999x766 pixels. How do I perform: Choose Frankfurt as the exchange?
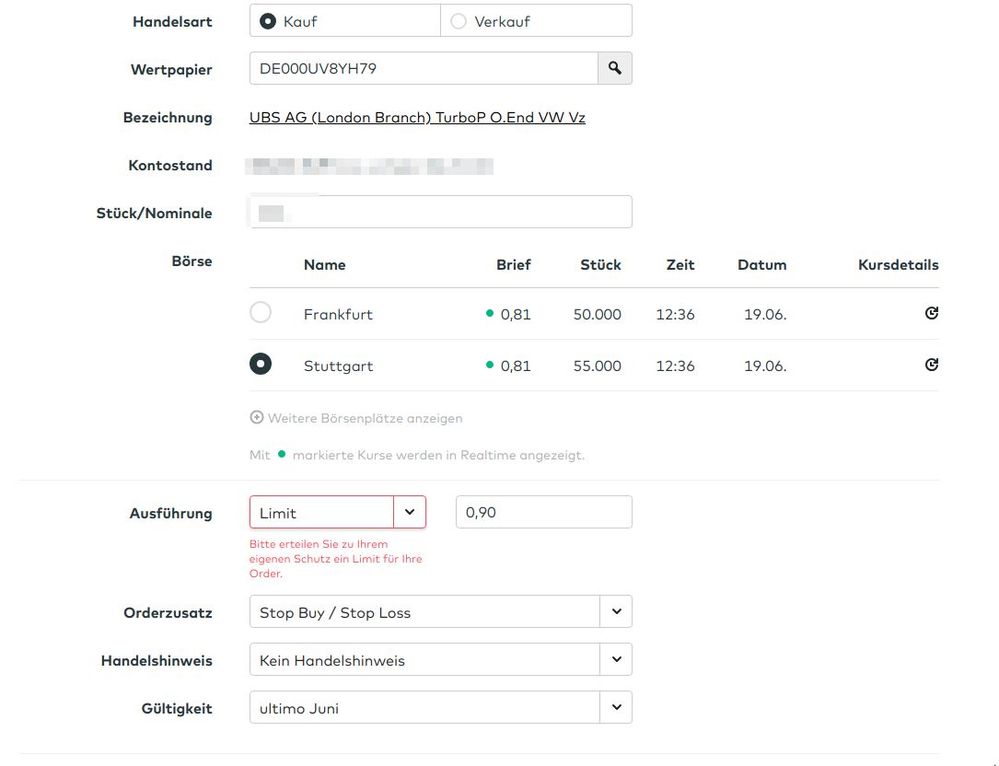pos(260,313)
